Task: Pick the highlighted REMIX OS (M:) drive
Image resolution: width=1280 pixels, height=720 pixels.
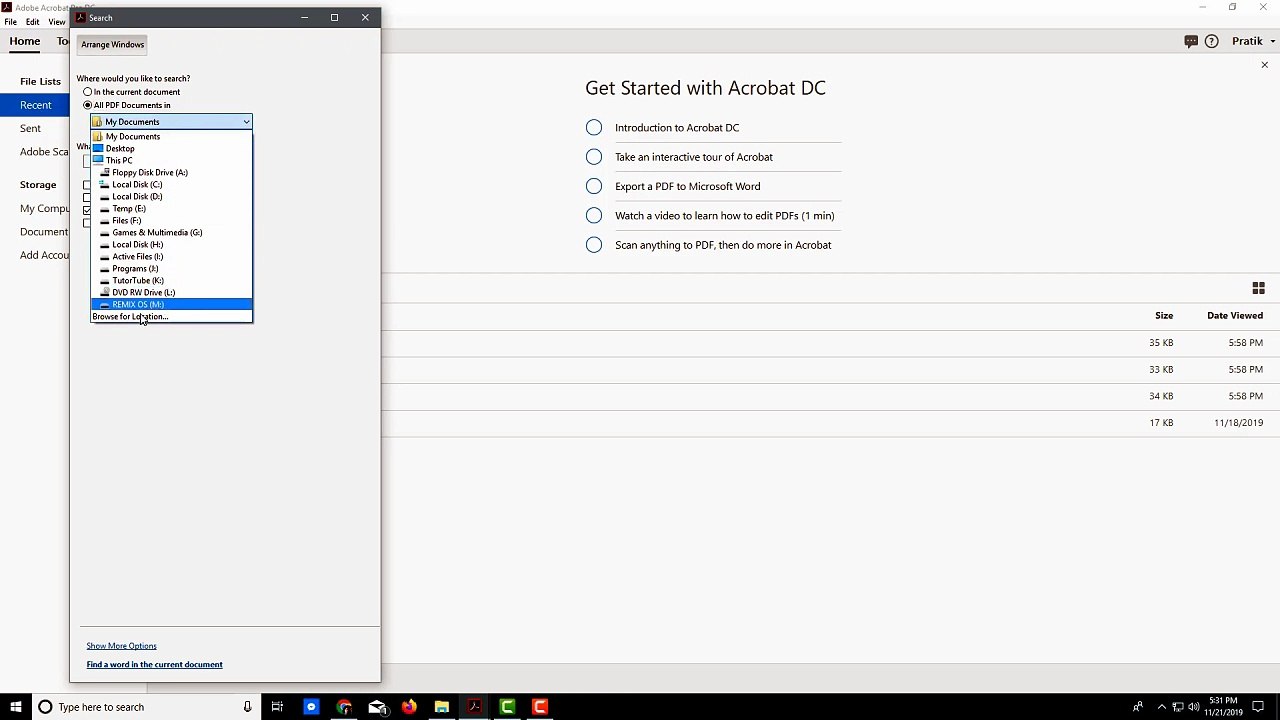Action: (x=171, y=305)
